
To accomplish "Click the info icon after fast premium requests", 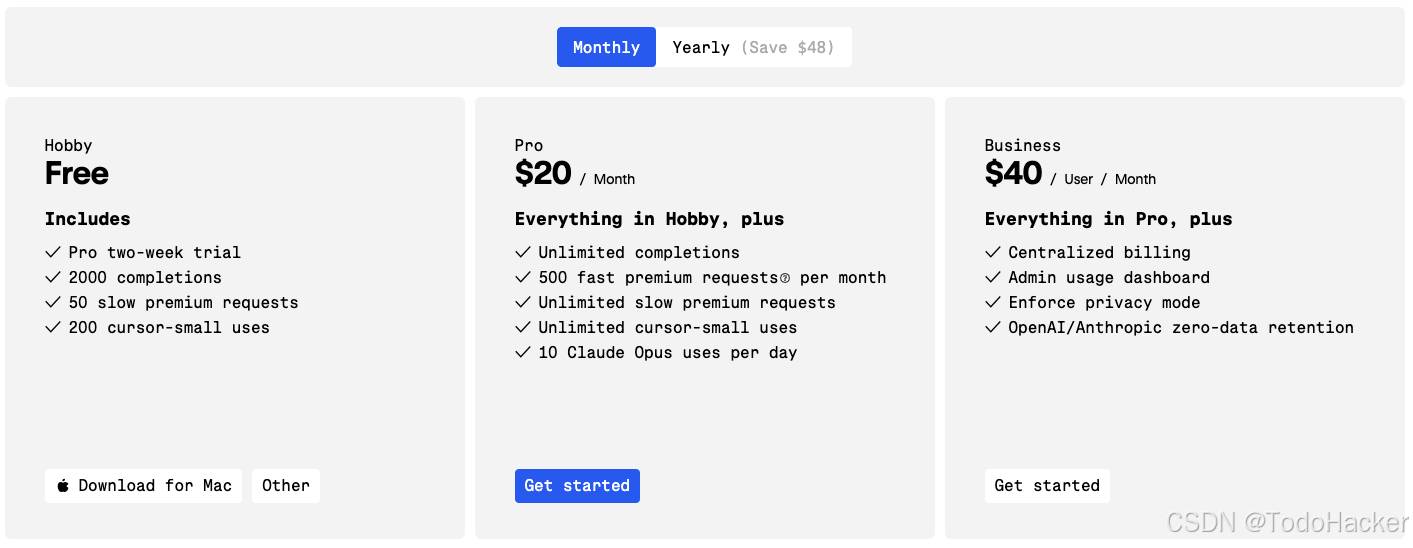I will click(x=785, y=278).
